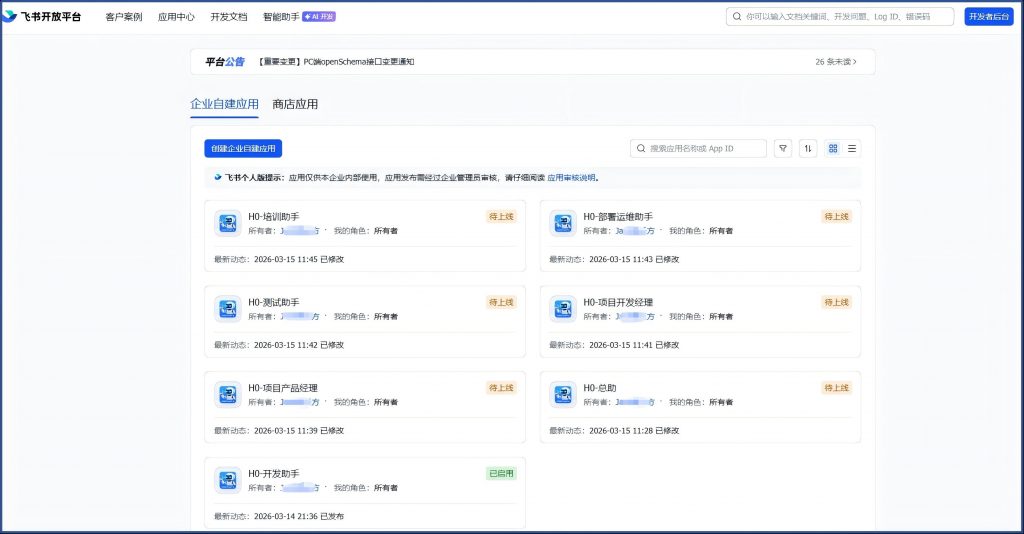Open the 应用审核说明 link

tap(571, 177)
